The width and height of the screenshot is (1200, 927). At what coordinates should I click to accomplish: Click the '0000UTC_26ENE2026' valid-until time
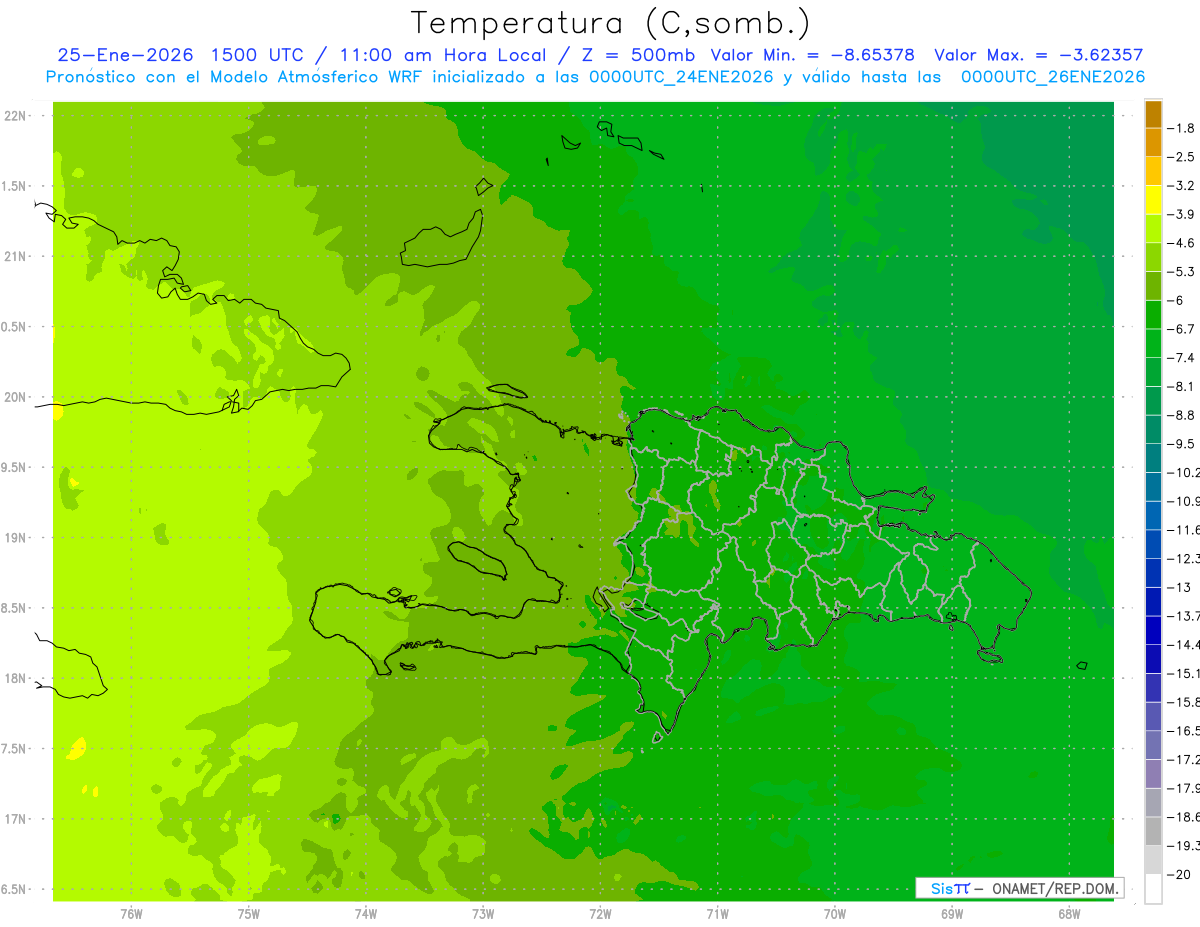click(x=1053, y=77)
